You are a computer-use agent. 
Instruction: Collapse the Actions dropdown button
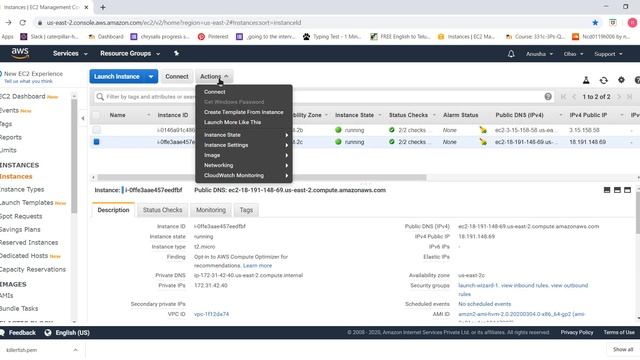point(214,76)
